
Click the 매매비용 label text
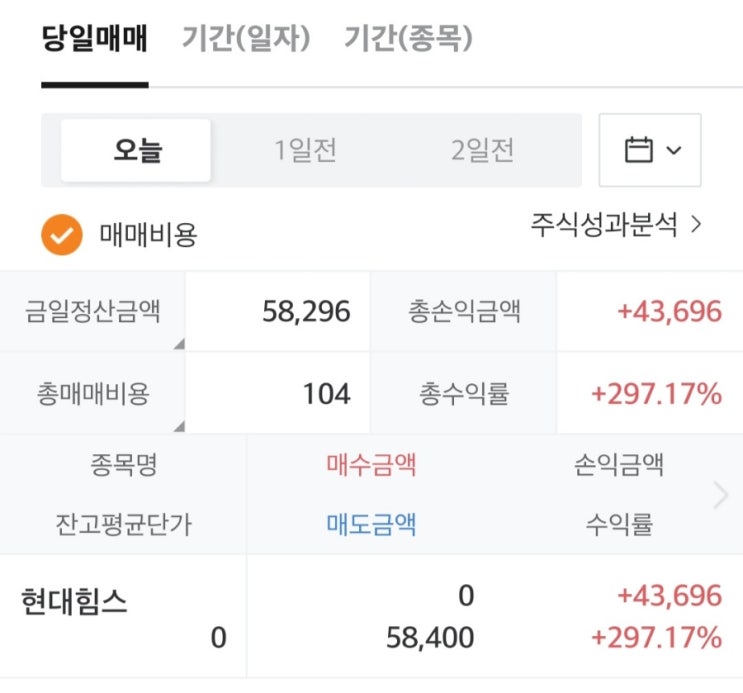[x=148, y=235]
